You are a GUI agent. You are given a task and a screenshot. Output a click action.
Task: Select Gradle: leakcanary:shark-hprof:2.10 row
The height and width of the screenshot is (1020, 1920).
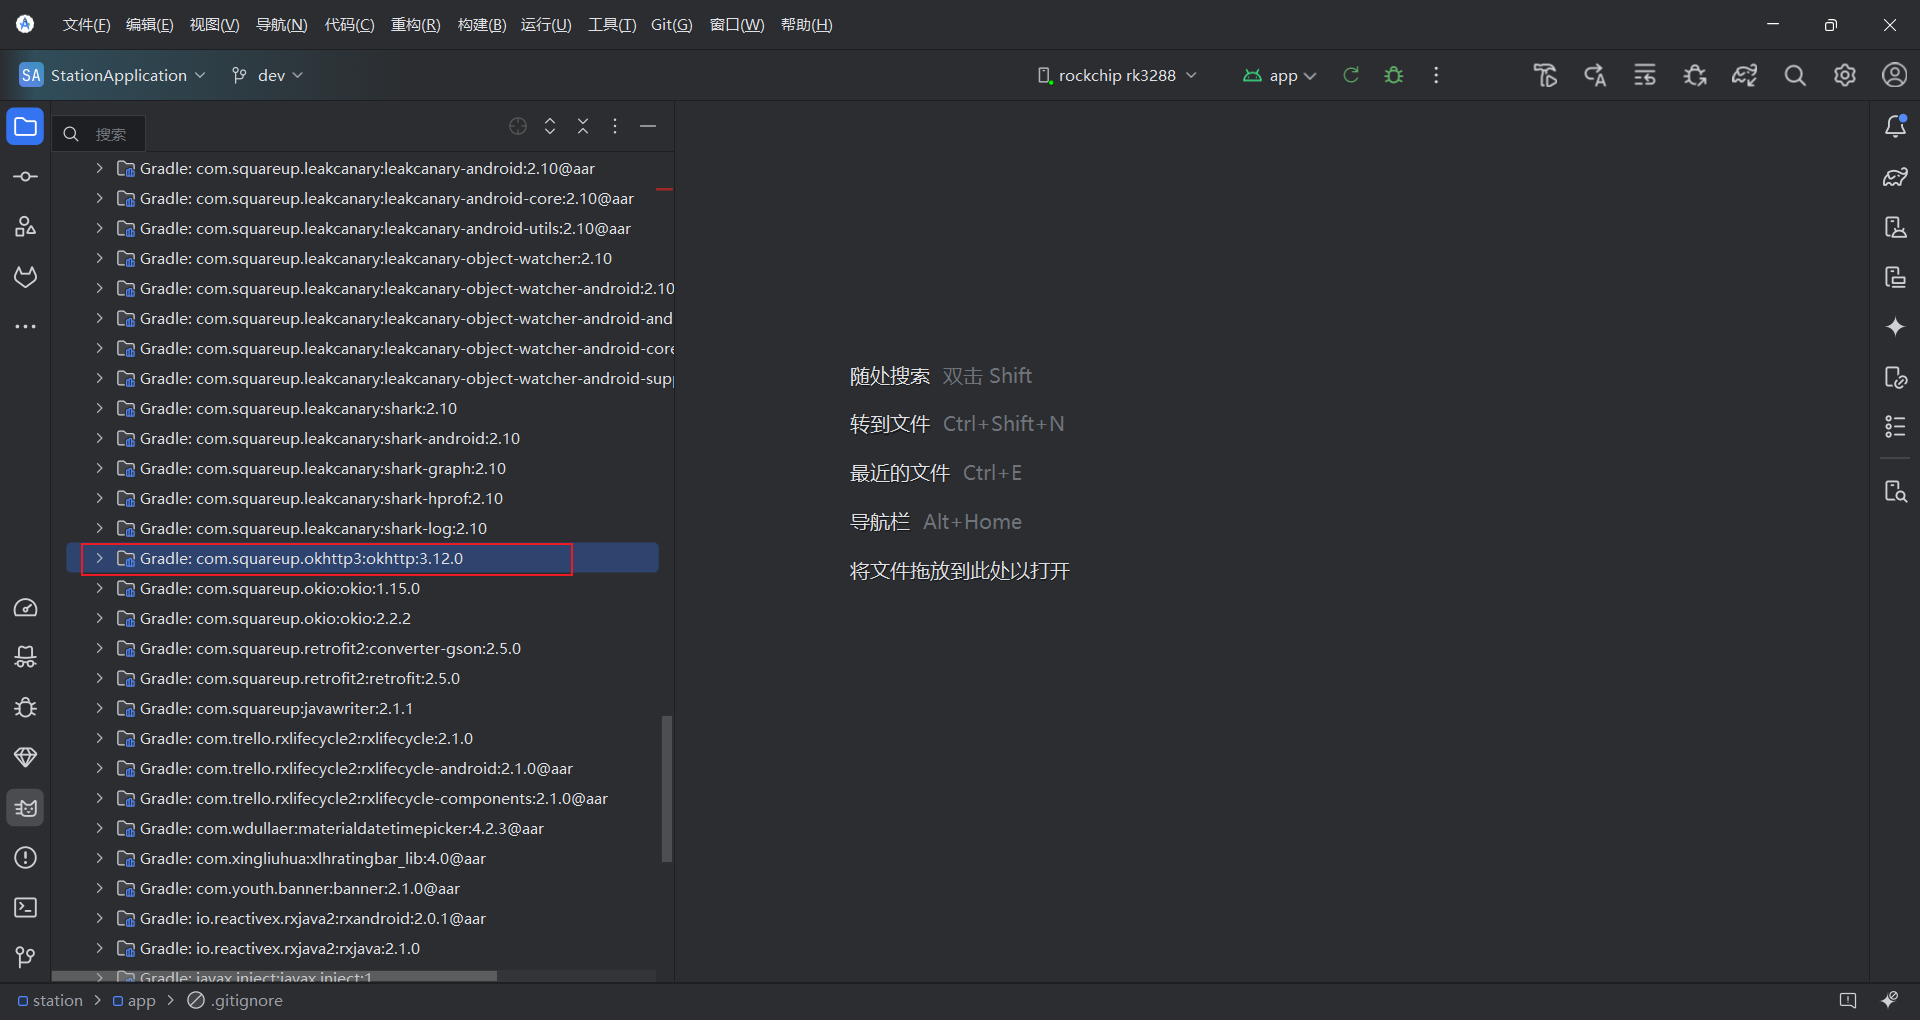(x=362, y=498)
